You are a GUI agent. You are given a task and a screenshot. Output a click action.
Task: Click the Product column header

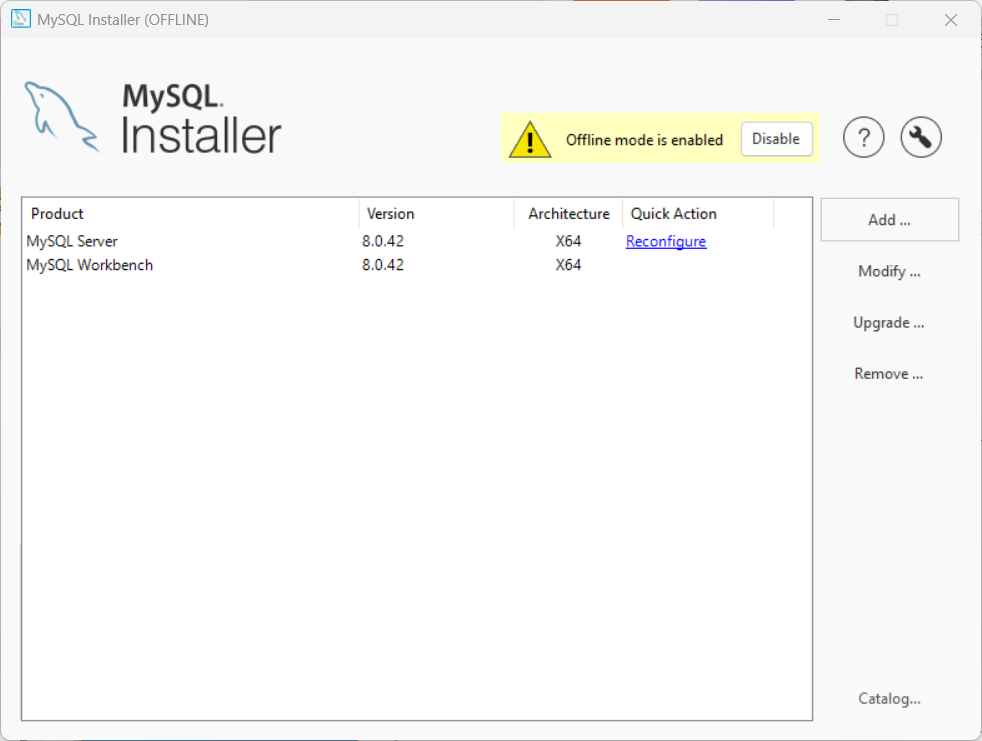191,214
